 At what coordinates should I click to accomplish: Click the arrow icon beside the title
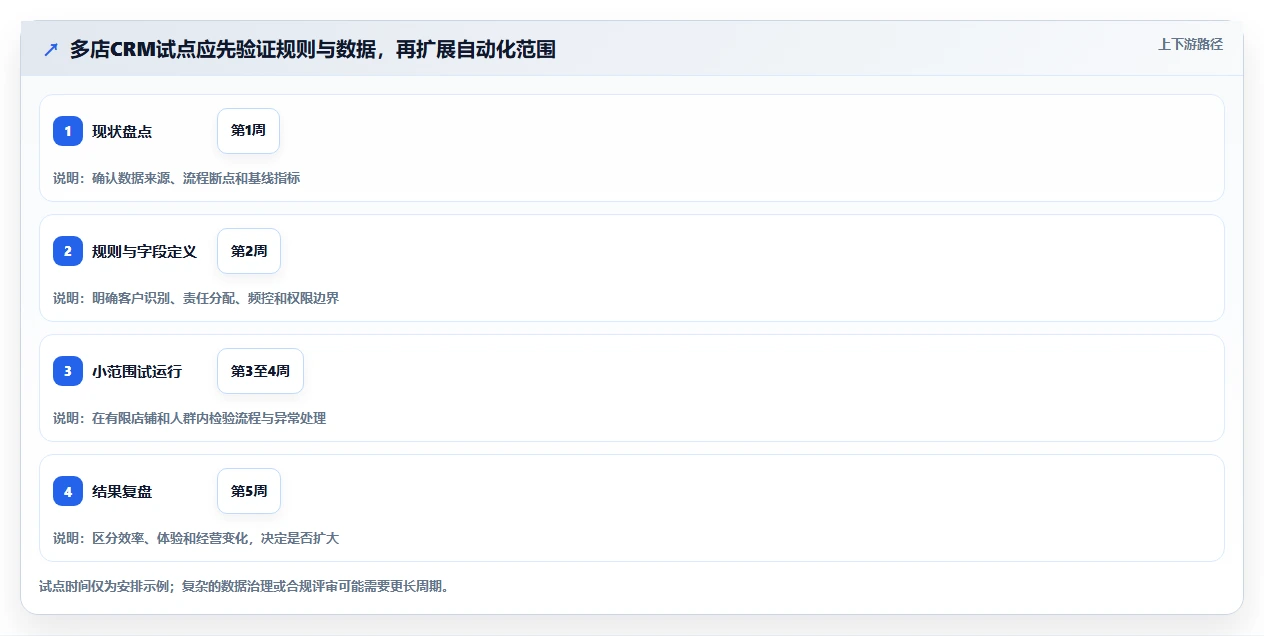[51, 49]
